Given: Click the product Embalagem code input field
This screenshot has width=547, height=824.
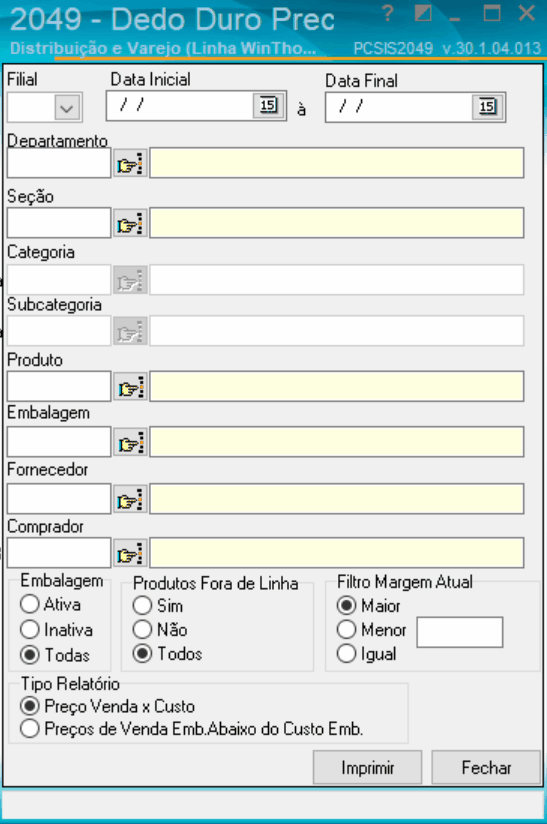Looking at the screenshot, I should pos(59,441).
